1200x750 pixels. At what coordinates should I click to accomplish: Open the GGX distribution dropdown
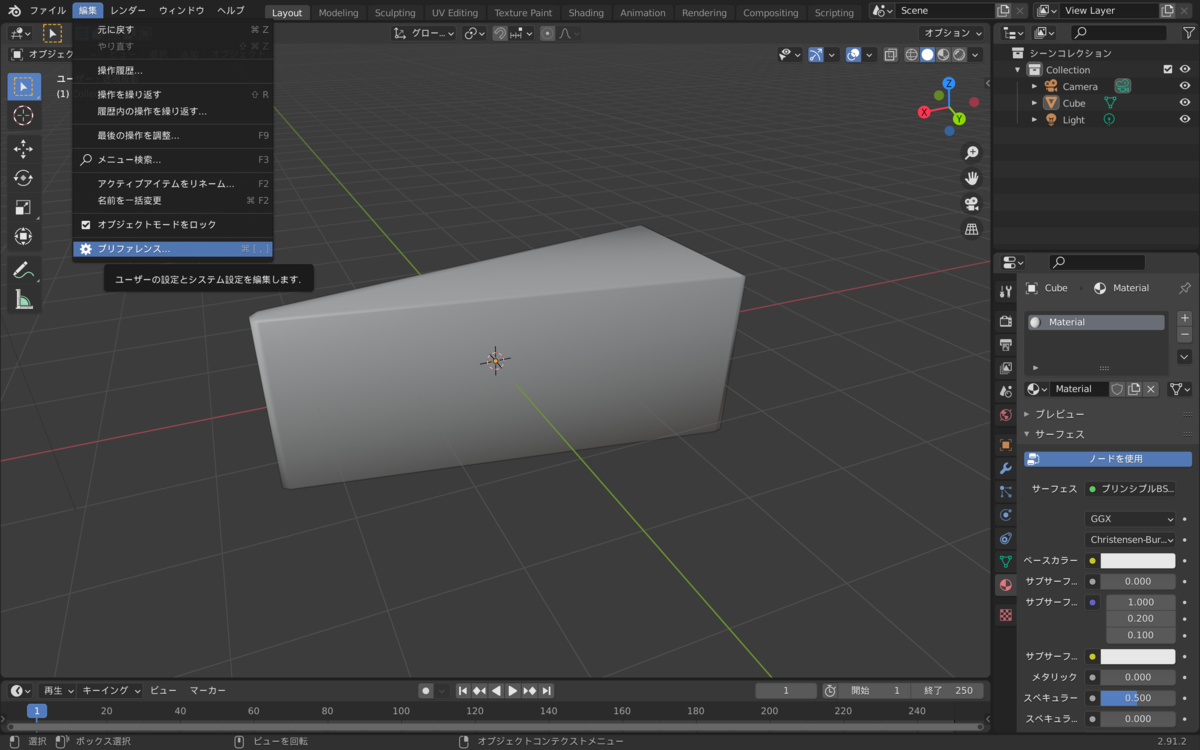pos(1131,519)
